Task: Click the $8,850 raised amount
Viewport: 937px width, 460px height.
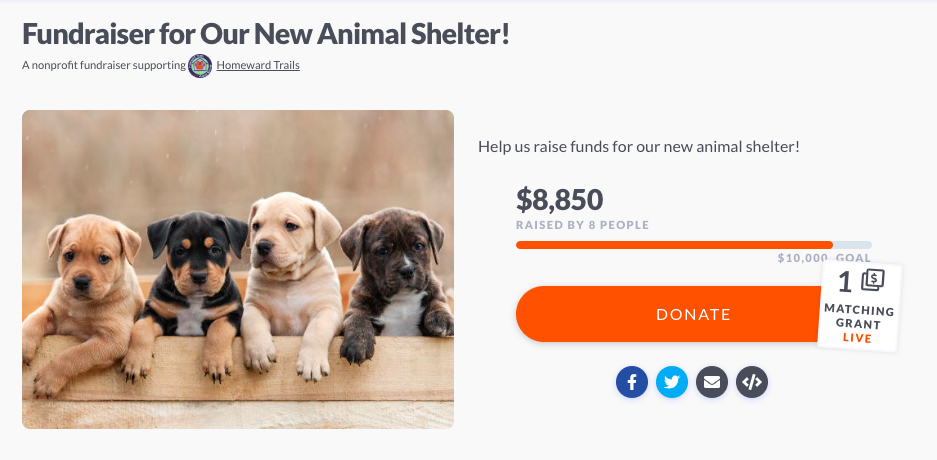Action: [x=559, y=200]
